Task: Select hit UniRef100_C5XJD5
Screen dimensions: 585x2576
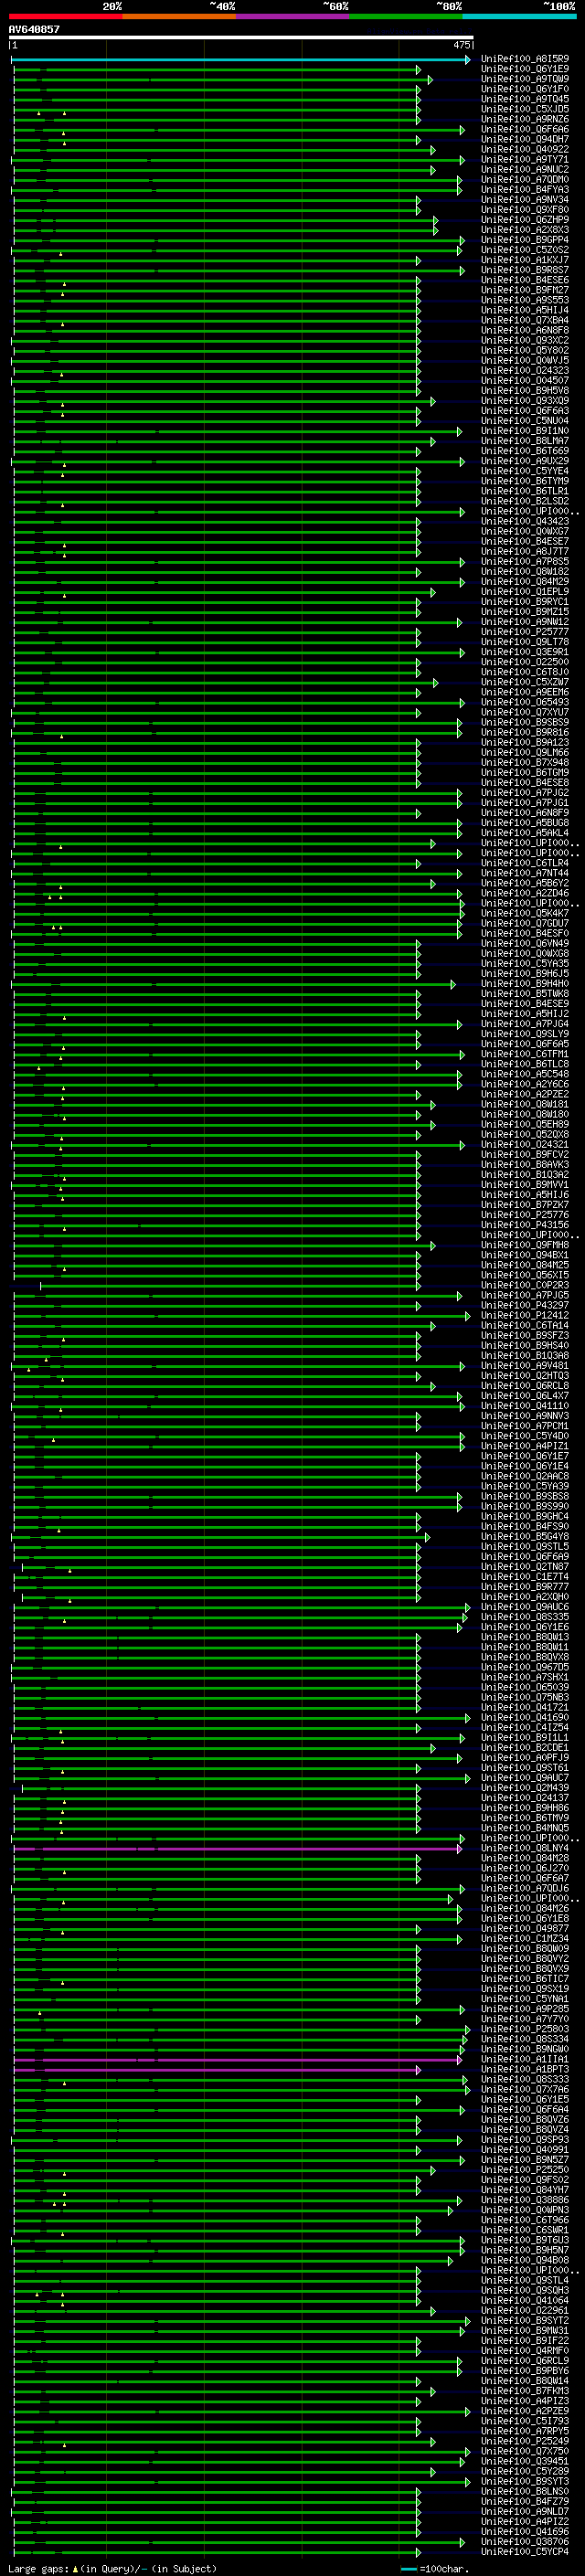Action: [x=525, y=109]
